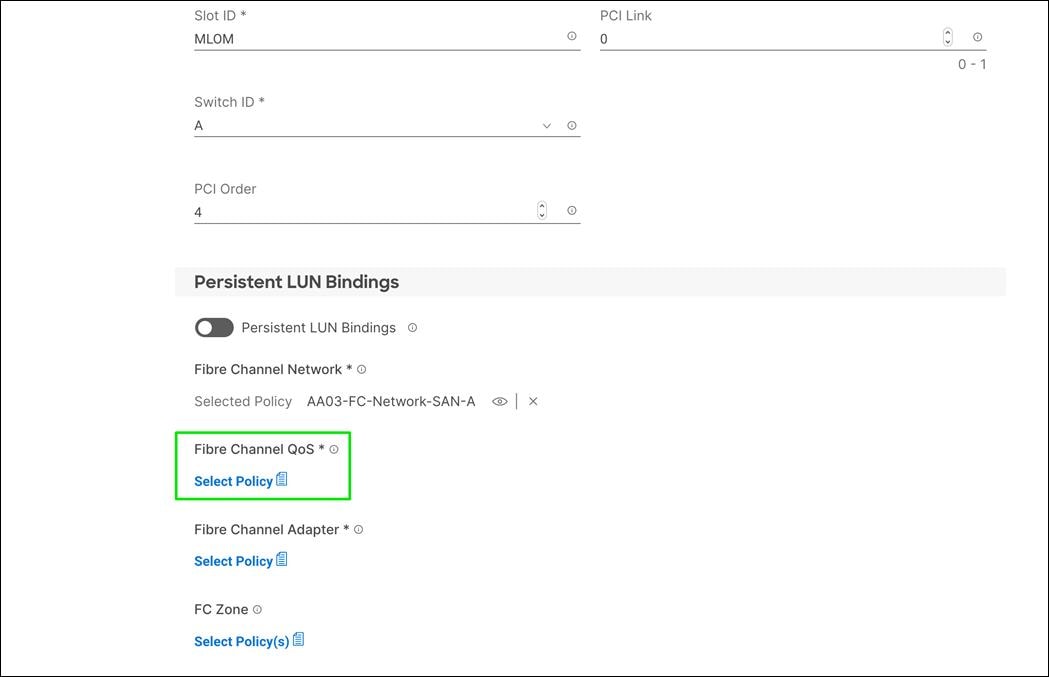Click Select Policy(s) under FC Zone
The height and width of the screenshot is (677, 1049).
pyautogui.click(x=241, y=640)
